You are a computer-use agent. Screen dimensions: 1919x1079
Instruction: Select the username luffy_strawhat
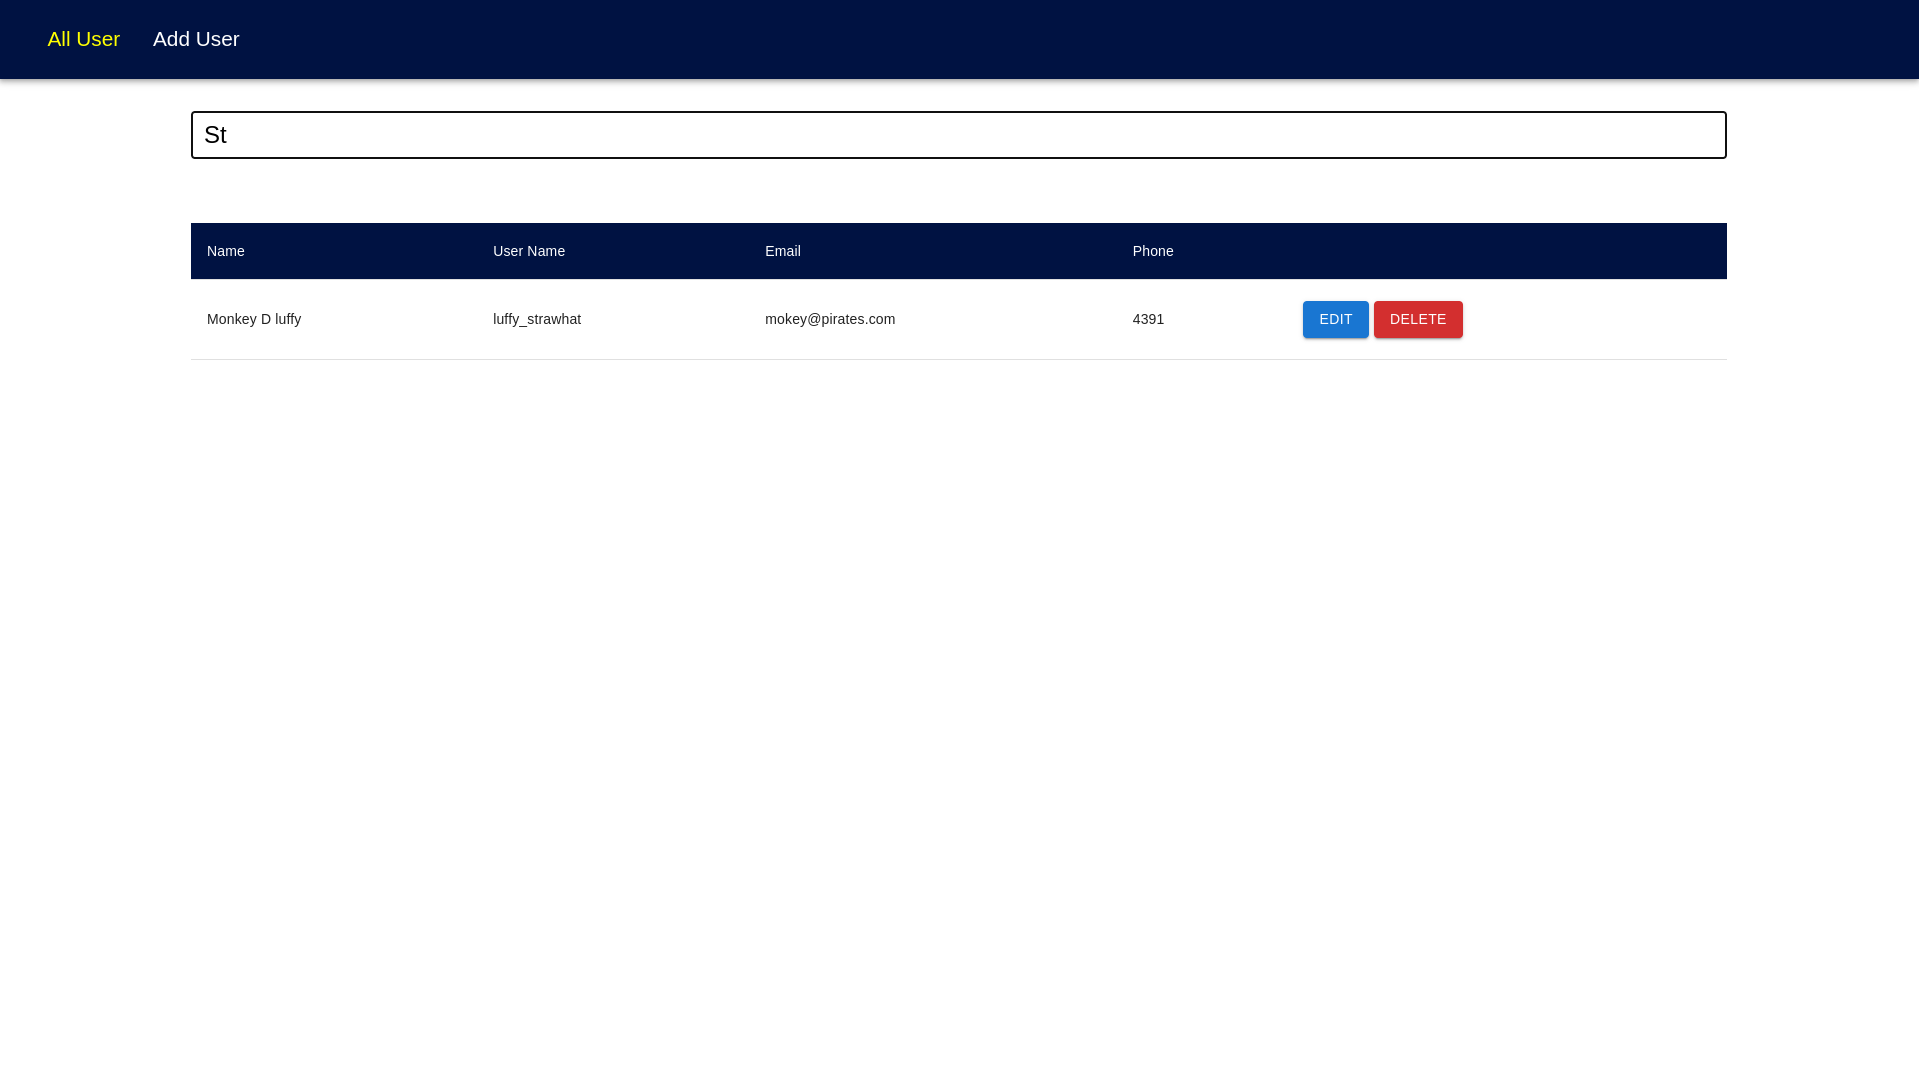pos(536,319)
